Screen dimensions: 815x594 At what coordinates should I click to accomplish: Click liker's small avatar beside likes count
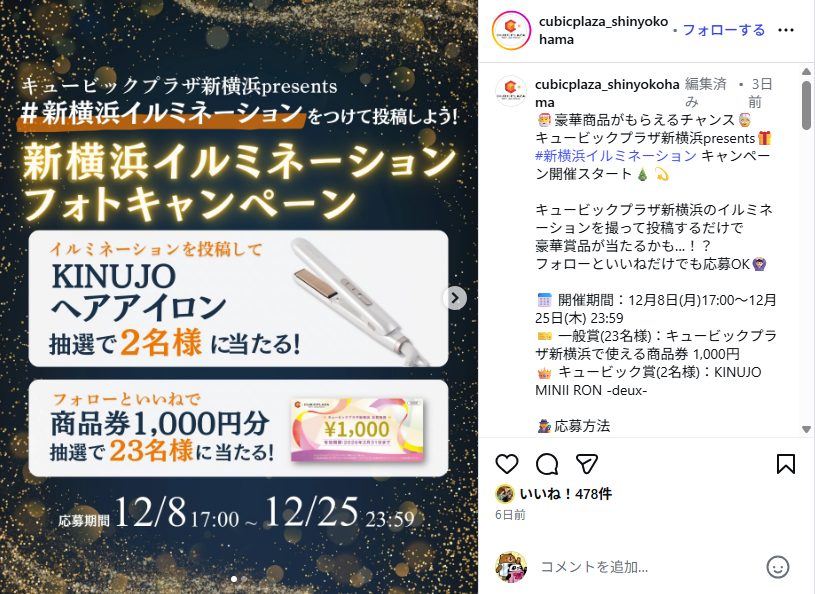pyautogui.click(x=505, y=494)
